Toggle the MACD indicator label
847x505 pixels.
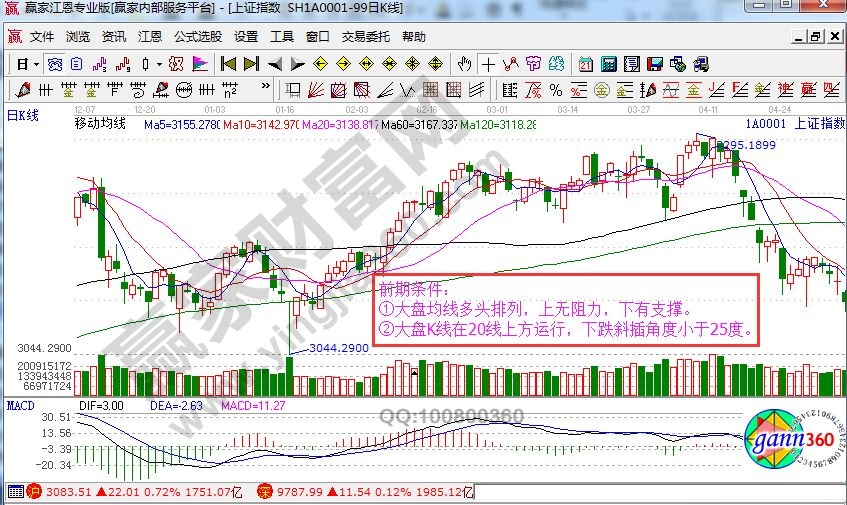pos(21,406)
